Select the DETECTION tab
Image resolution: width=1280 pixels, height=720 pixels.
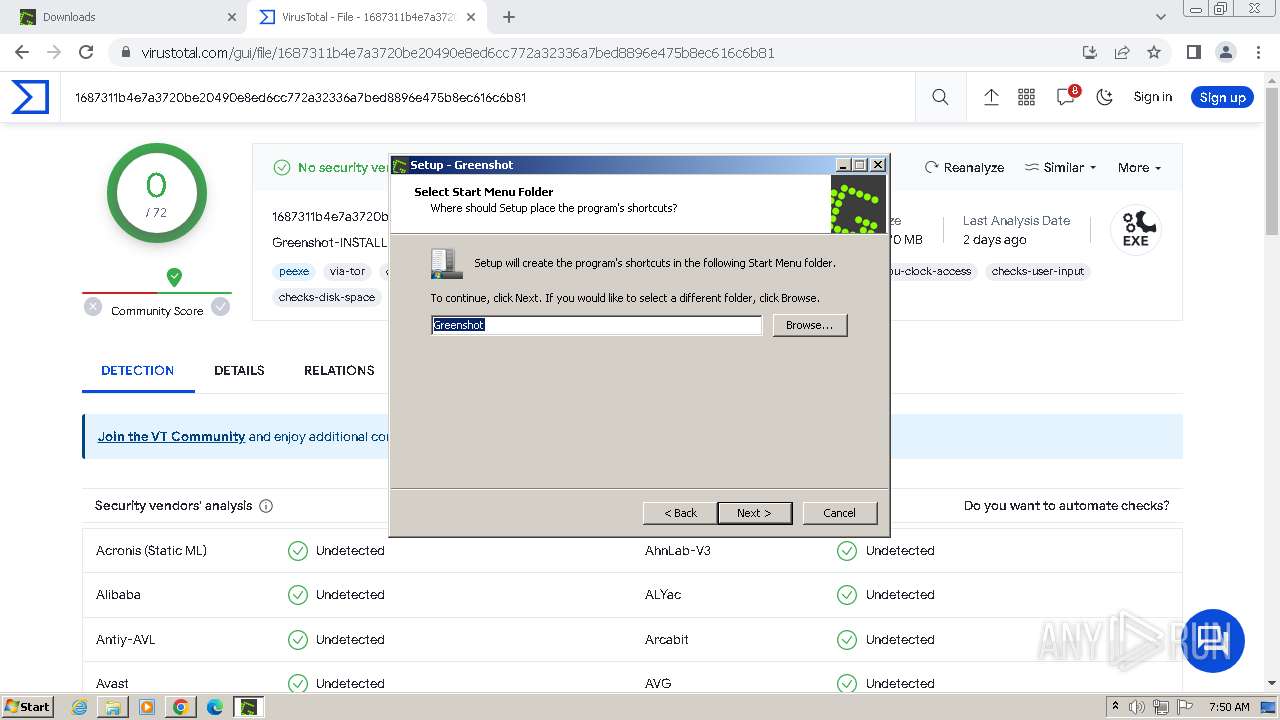pyautogui.click(x=138, y=370)
